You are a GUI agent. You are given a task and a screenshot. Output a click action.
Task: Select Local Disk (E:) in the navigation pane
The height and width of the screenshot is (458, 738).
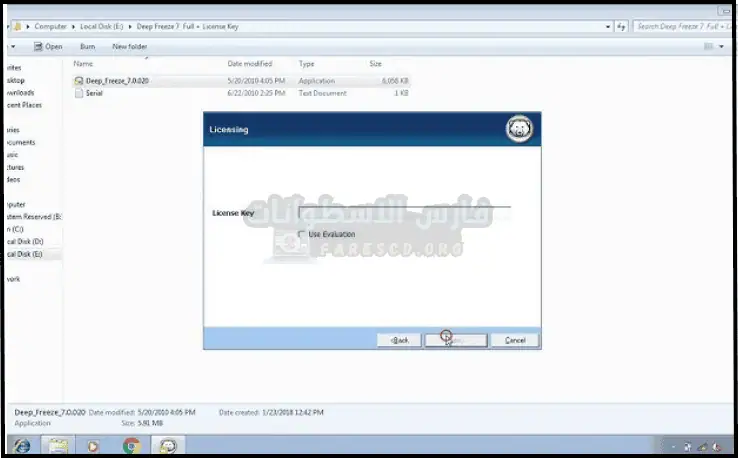[26, 254]
